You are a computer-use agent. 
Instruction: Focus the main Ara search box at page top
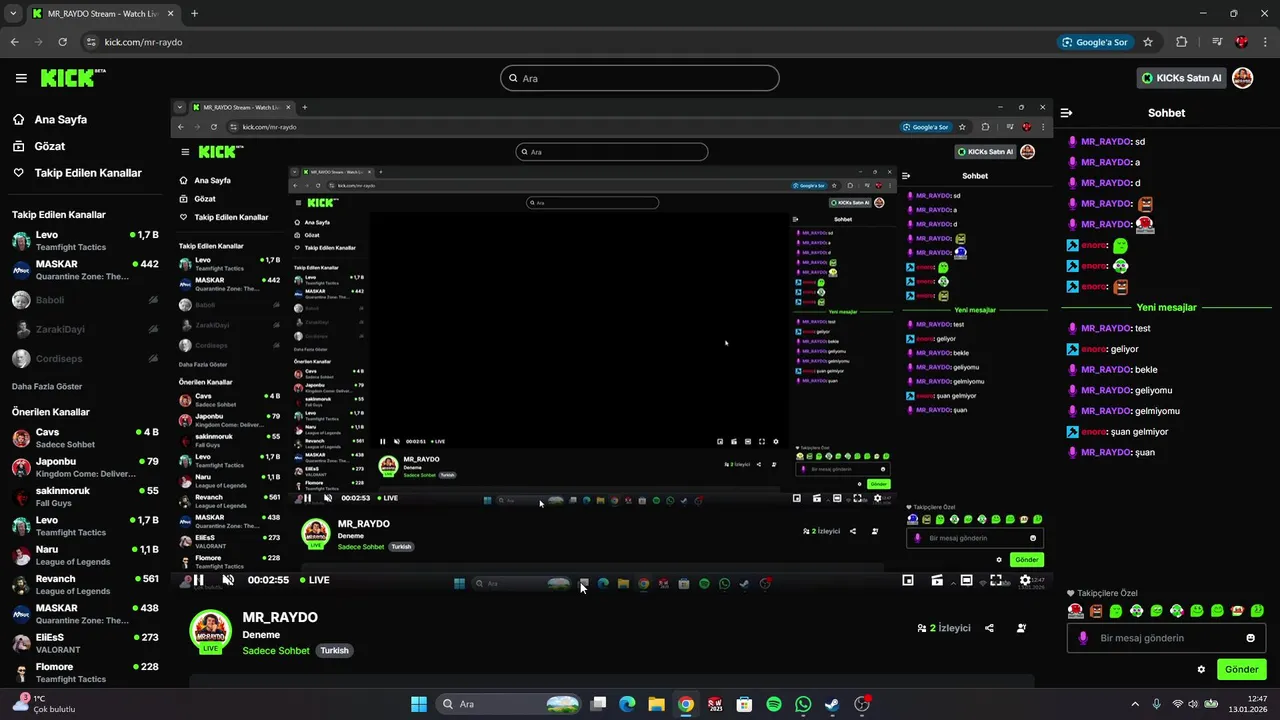pyautogui.click(x=639, y=78)
